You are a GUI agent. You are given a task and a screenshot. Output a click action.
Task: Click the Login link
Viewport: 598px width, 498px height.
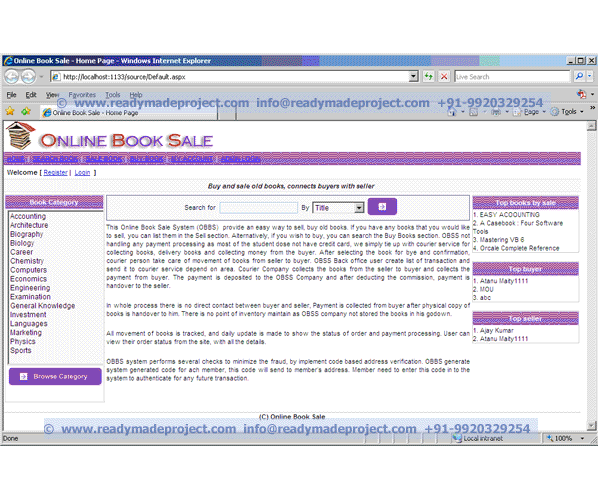point(82,173)
